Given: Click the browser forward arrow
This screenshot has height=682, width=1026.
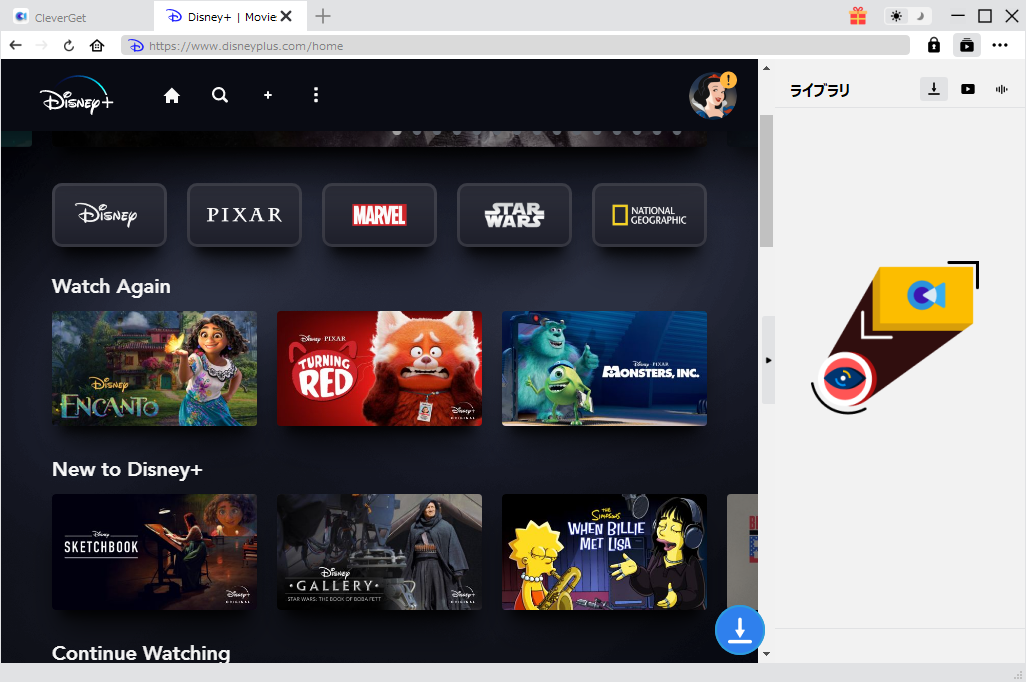Looking at the screenshot, I should tap(42, 45).
